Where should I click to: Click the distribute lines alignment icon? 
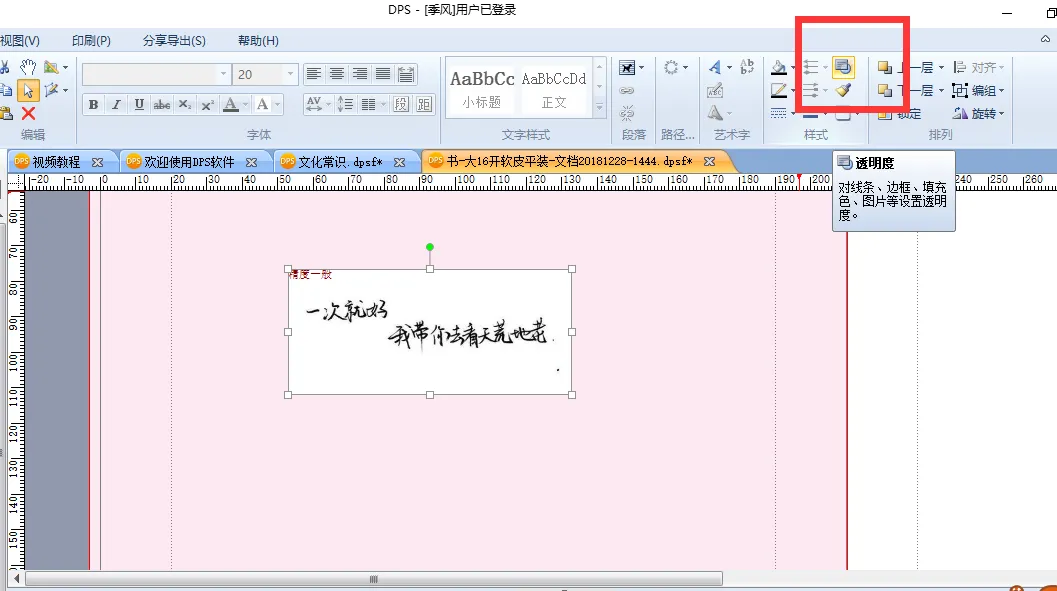(406, 74)
